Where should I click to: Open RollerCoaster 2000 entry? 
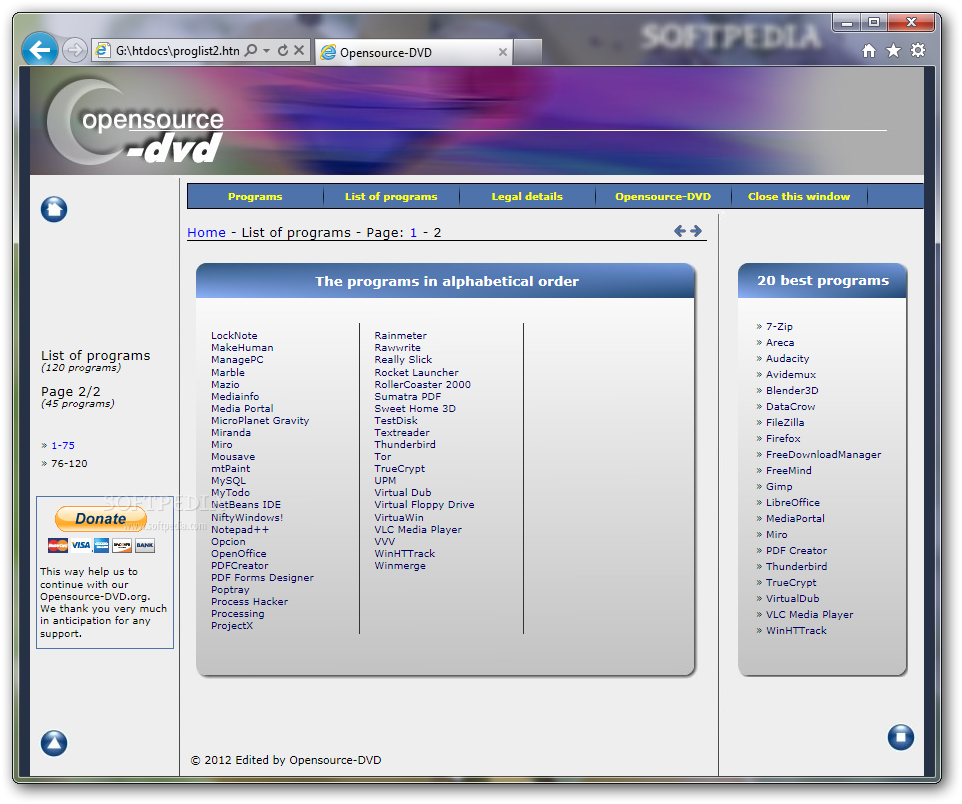click(423, 385)
